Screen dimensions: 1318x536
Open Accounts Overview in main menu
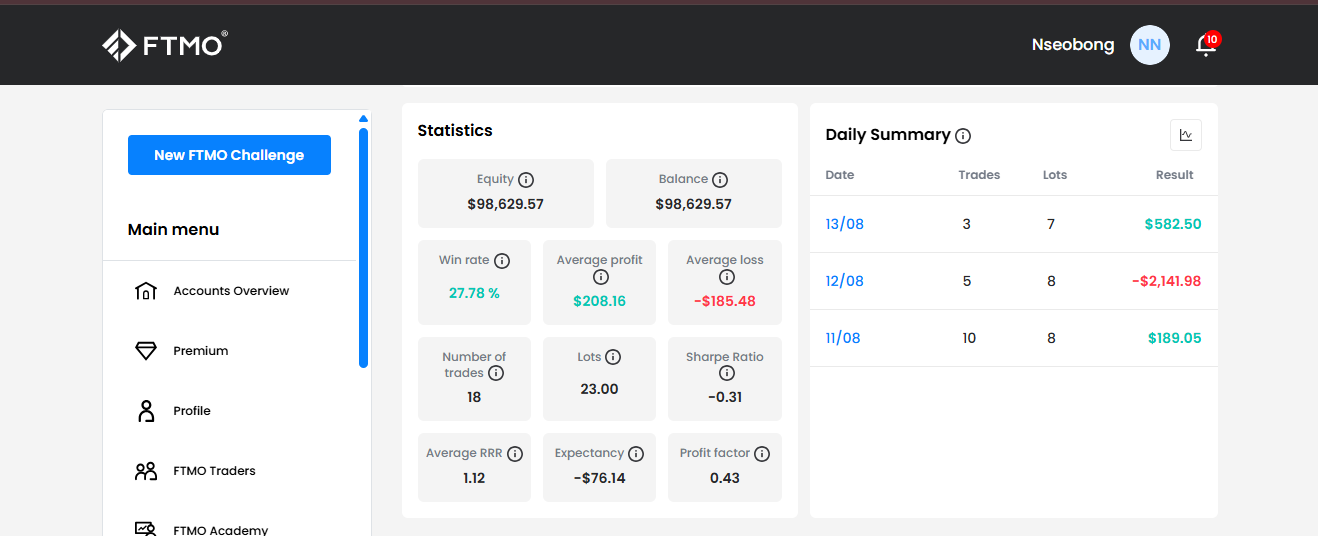click(x=230, y=291)
